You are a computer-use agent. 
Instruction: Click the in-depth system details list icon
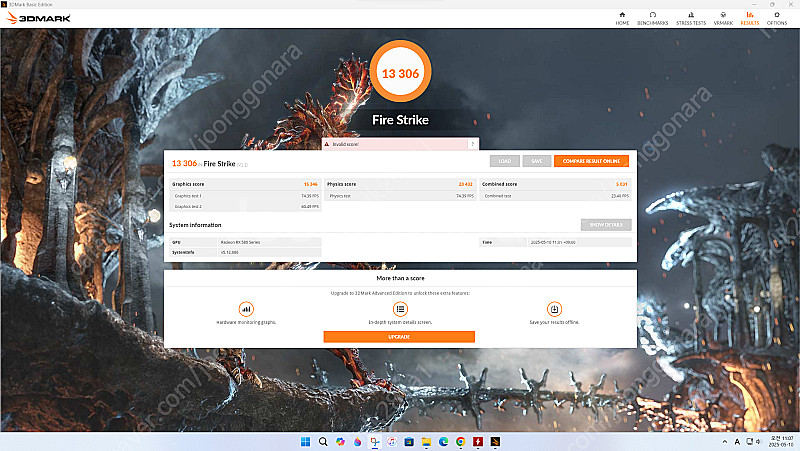pyautogui.click(x=400, y=309)
